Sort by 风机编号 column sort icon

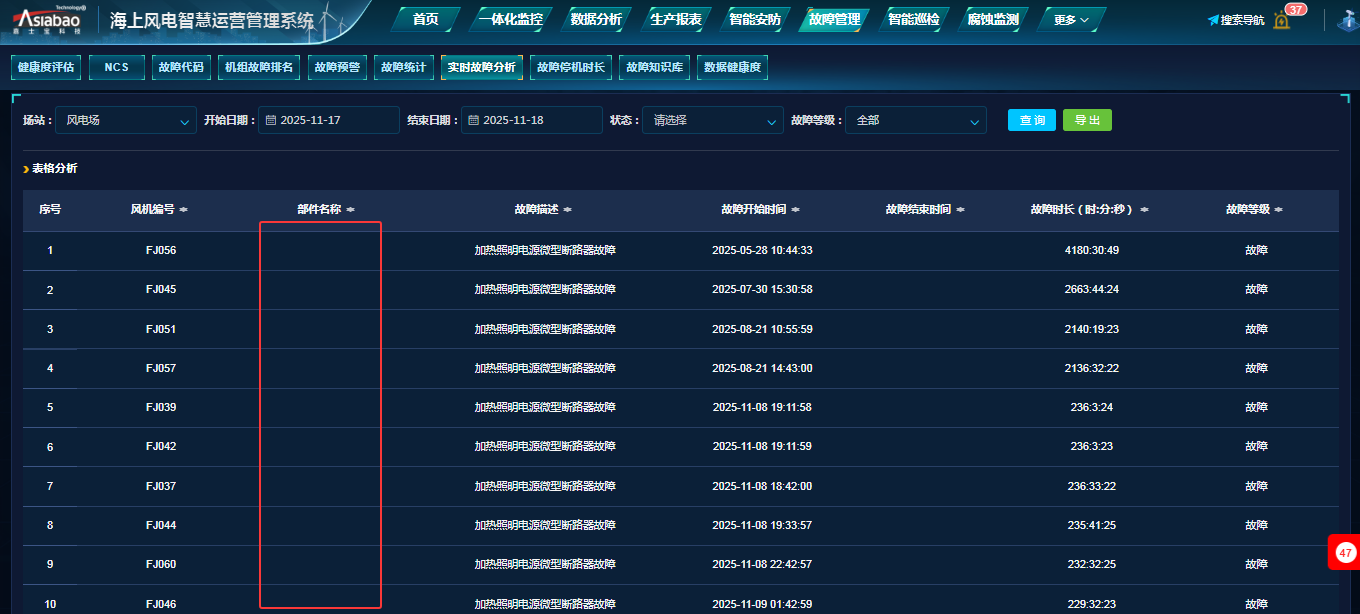pos(184,210)
